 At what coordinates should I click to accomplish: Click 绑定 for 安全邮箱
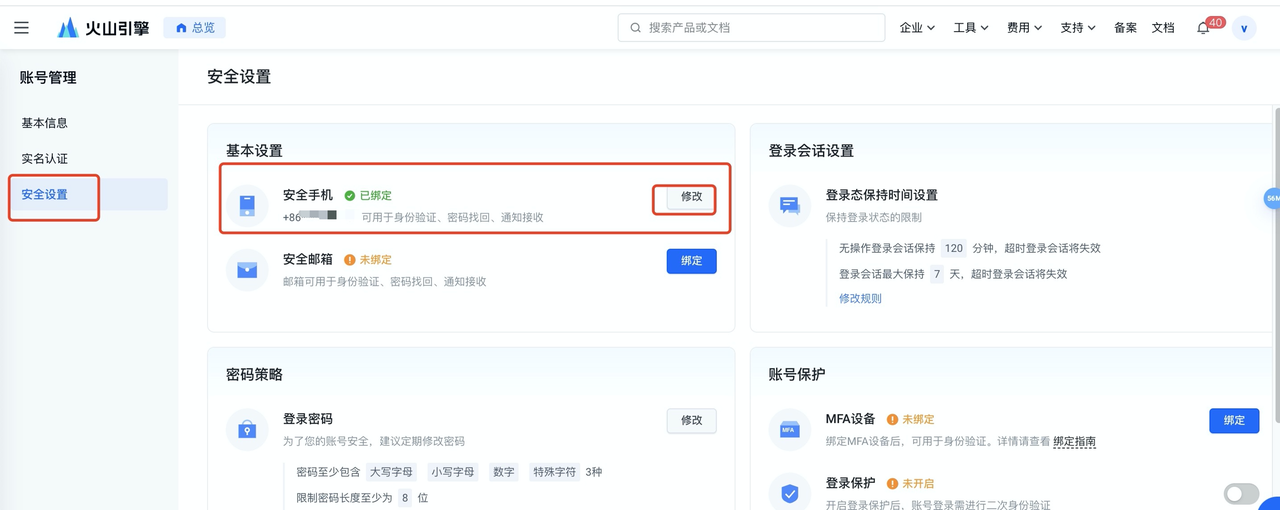pyautogui.click(x=691, y=261)
